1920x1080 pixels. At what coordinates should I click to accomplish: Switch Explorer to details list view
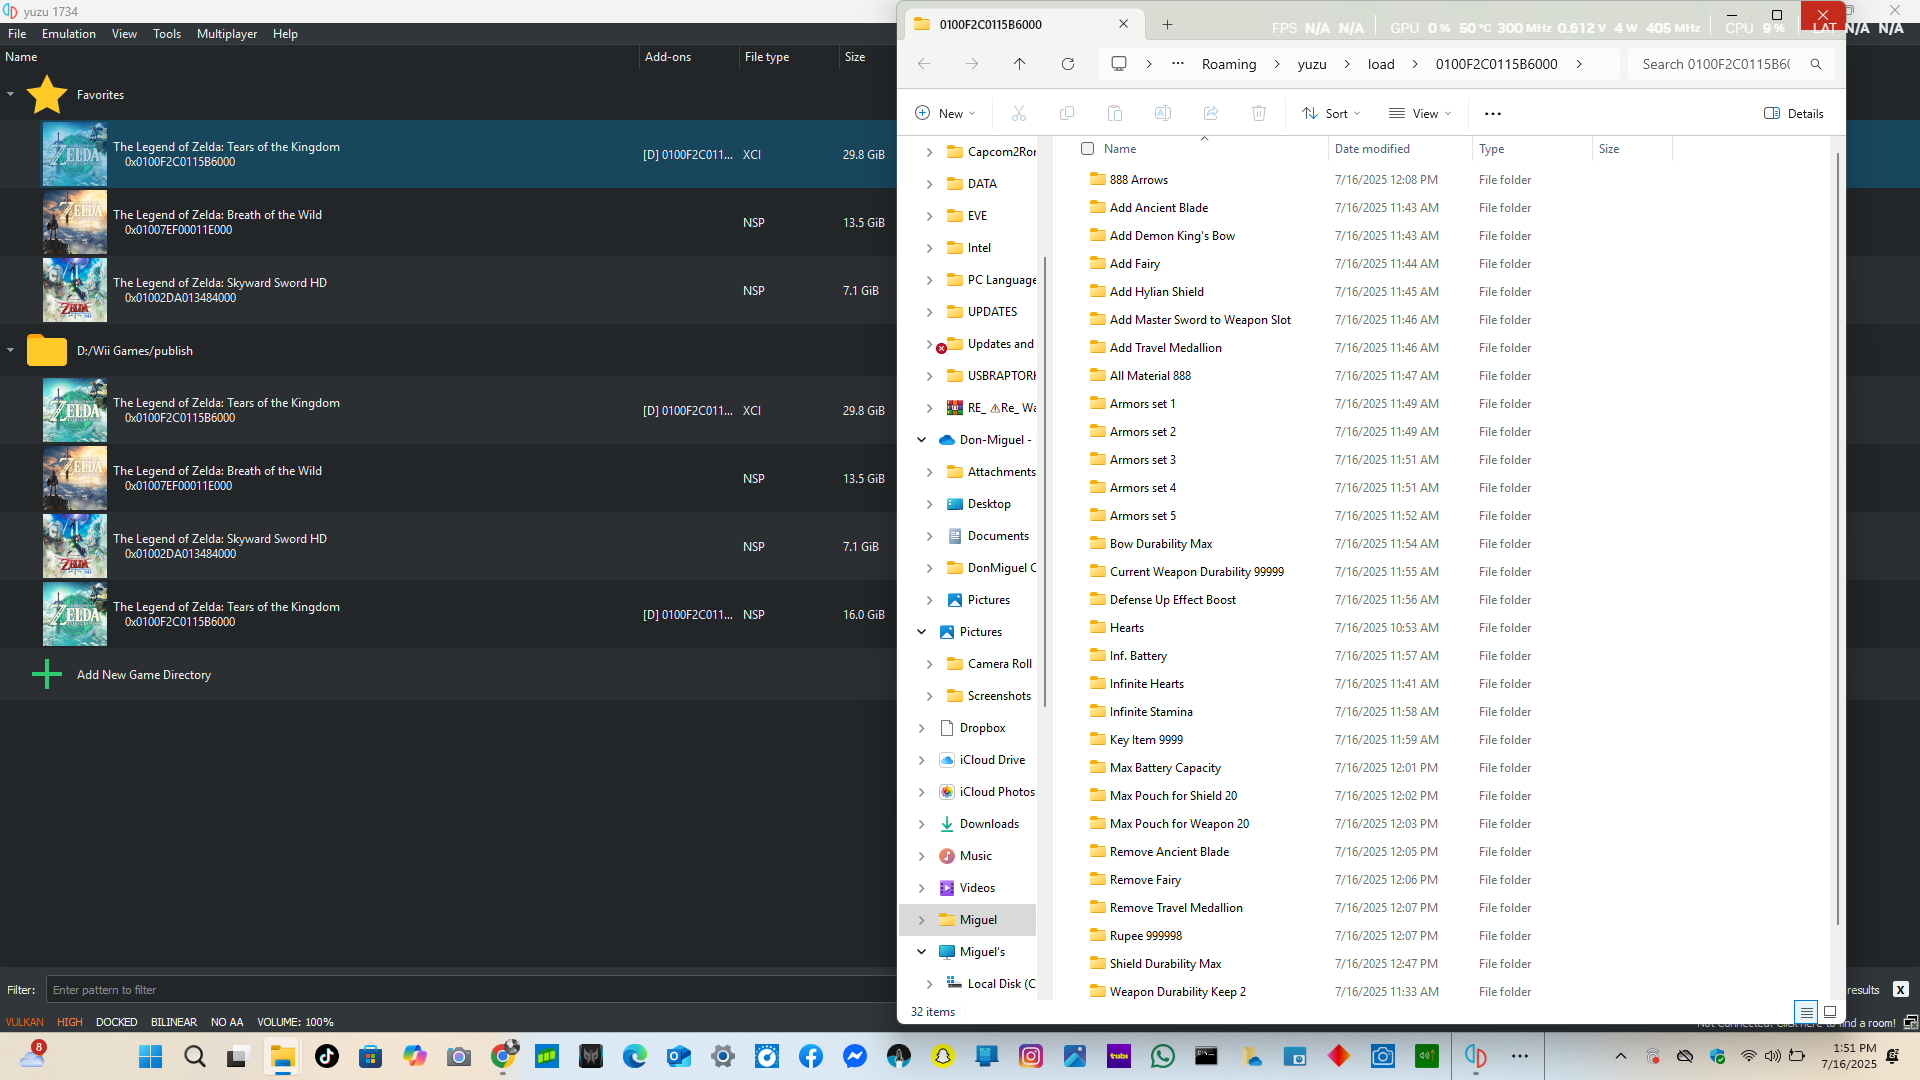[x=1806, y=1012]
